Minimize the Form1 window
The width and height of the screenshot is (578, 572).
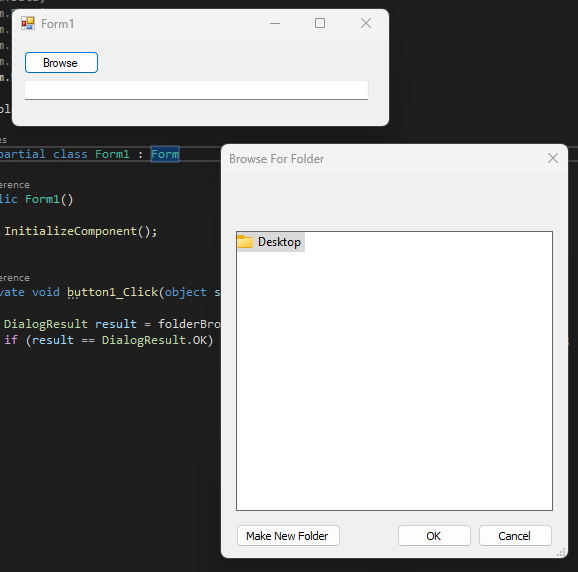pyautogui.click(x=275, y=24)
